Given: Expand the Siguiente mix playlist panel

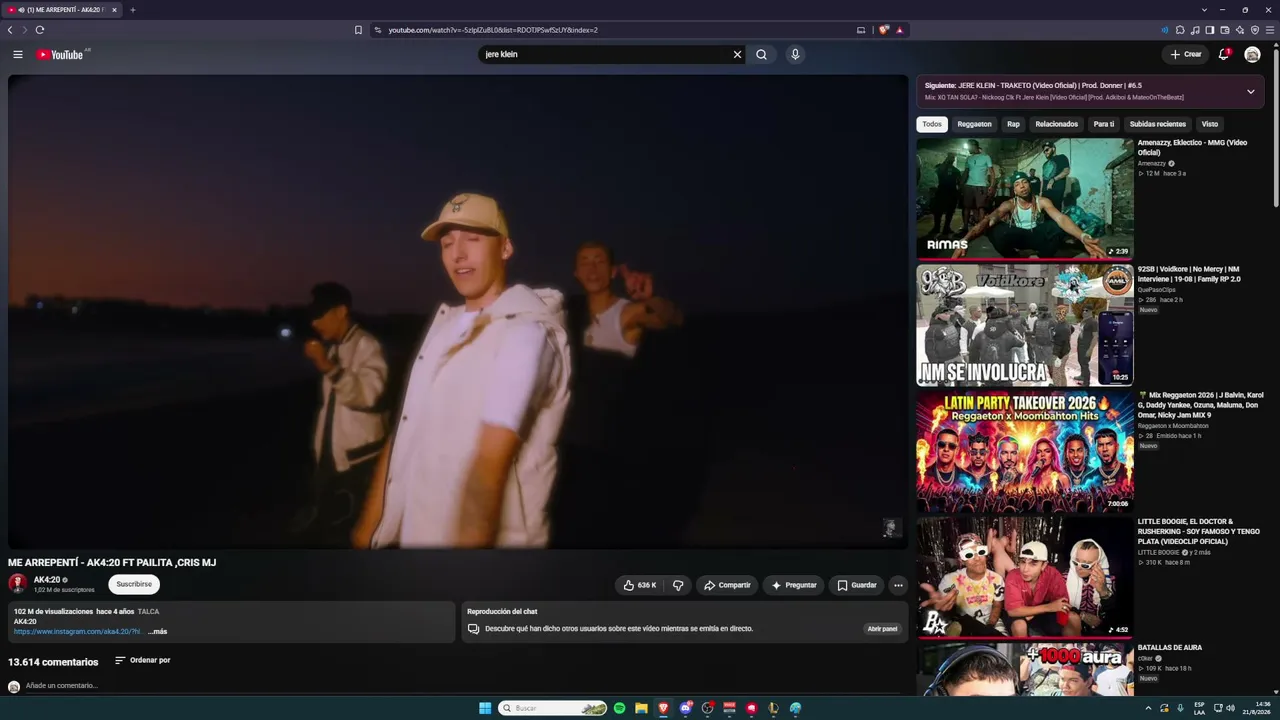Looking at the screenshot, I should (1250, 92).
